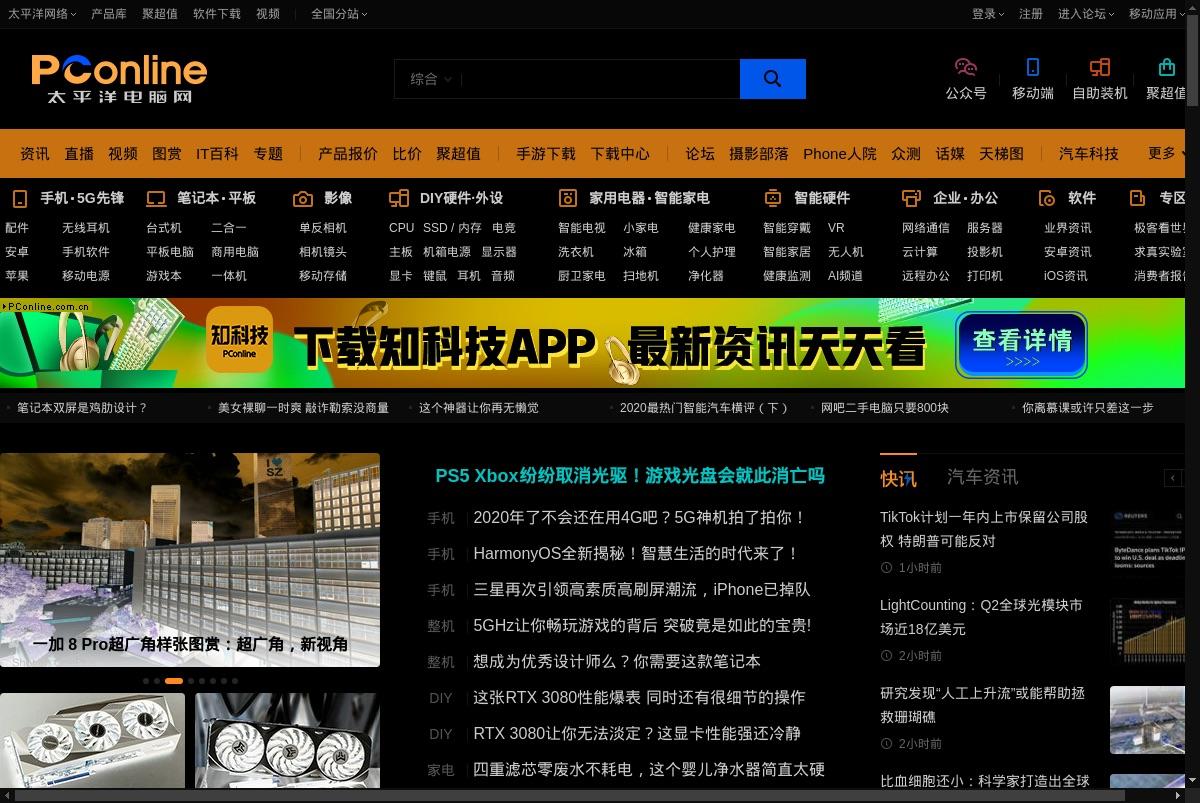1200x803 pixels.
Task: Select the first carousel indicator dot
Action: (x=146, y=681)
